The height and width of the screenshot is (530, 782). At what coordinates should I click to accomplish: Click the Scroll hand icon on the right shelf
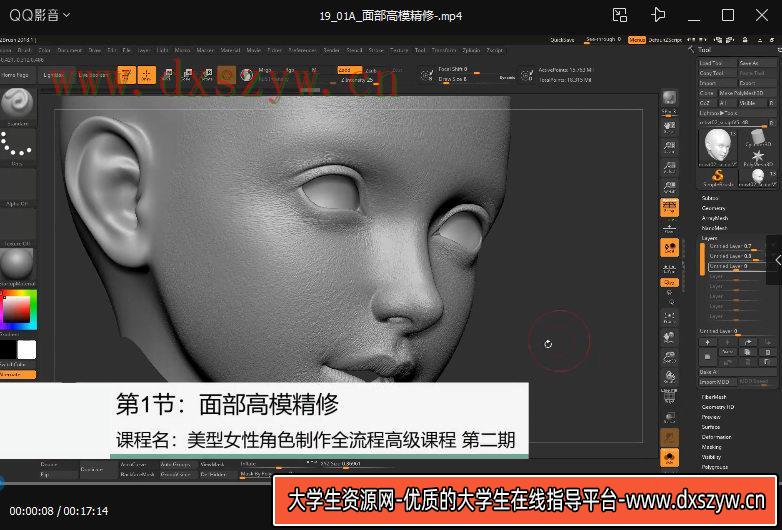coord(669,127)
